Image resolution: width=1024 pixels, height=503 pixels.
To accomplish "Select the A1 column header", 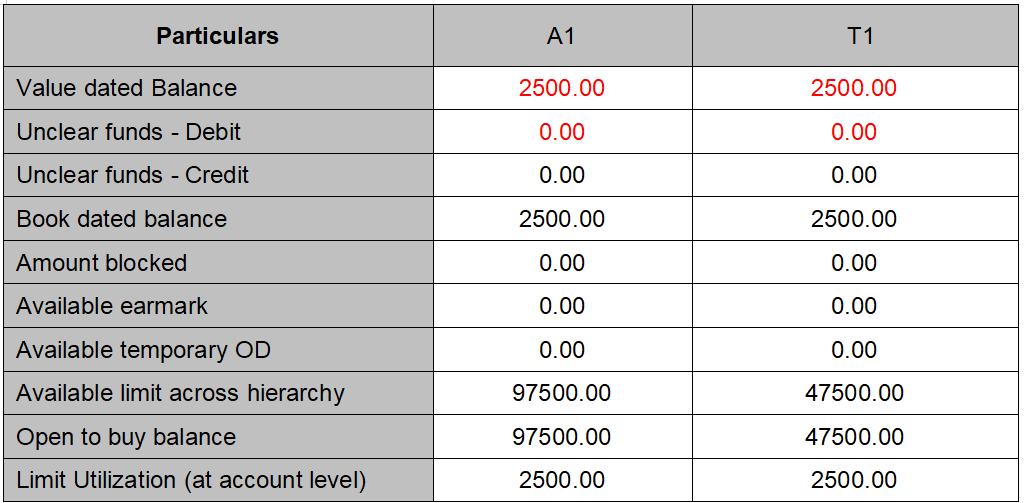I will pyautogui.click(x=561, y=37).
